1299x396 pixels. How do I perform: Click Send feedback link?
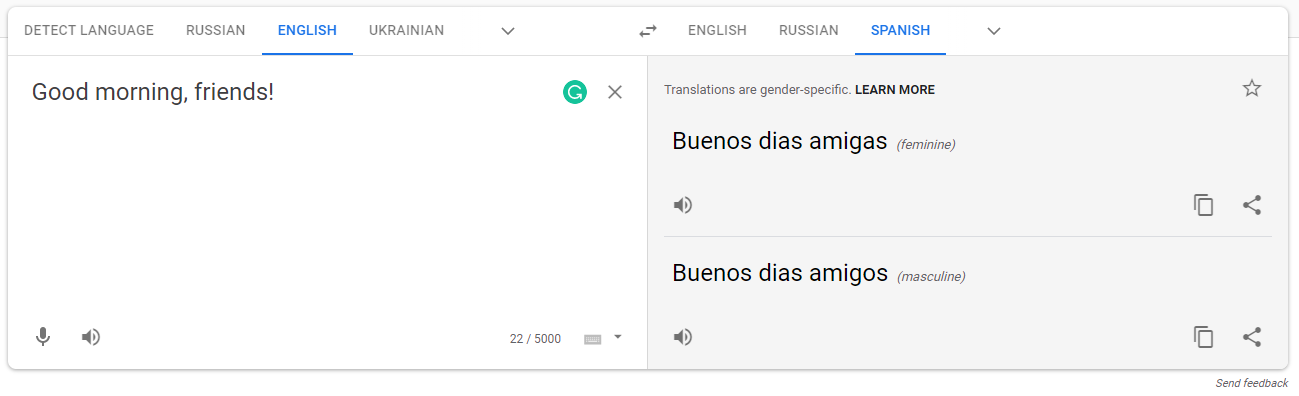point(1252,384)
